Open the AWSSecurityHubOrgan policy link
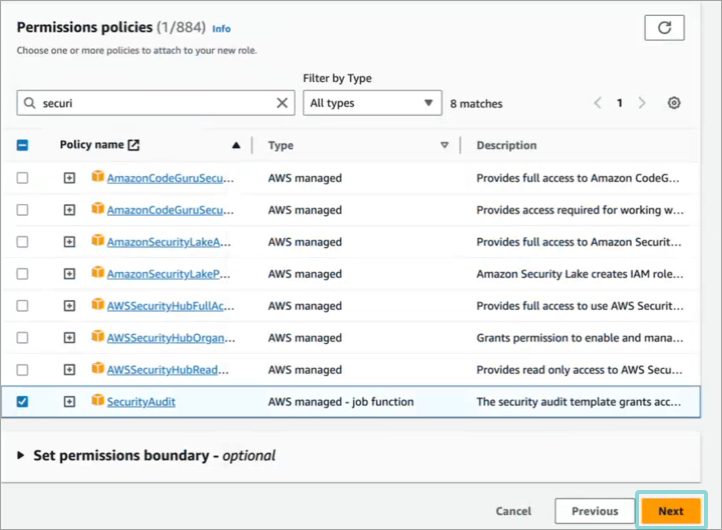 [x=171, y=338]
